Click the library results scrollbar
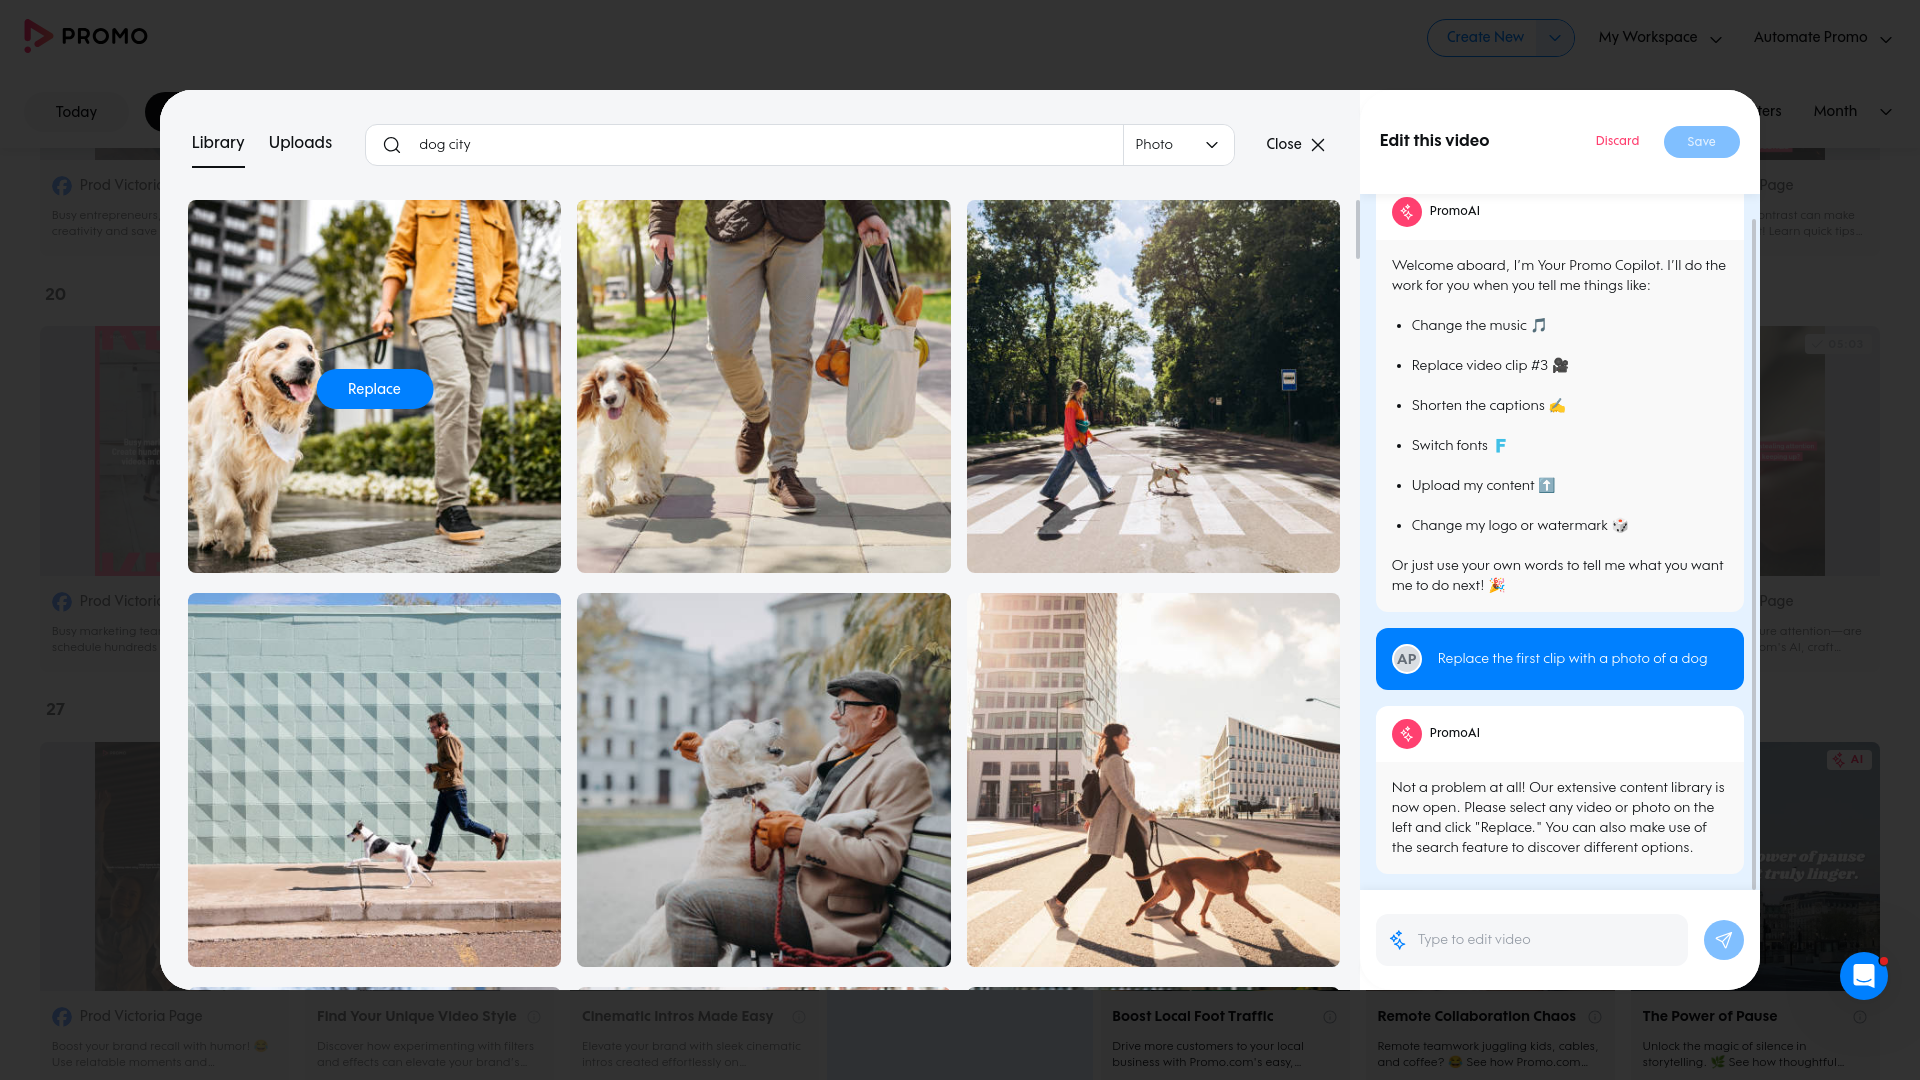The image size is (1920, 1080). (x=1357, y=230)
